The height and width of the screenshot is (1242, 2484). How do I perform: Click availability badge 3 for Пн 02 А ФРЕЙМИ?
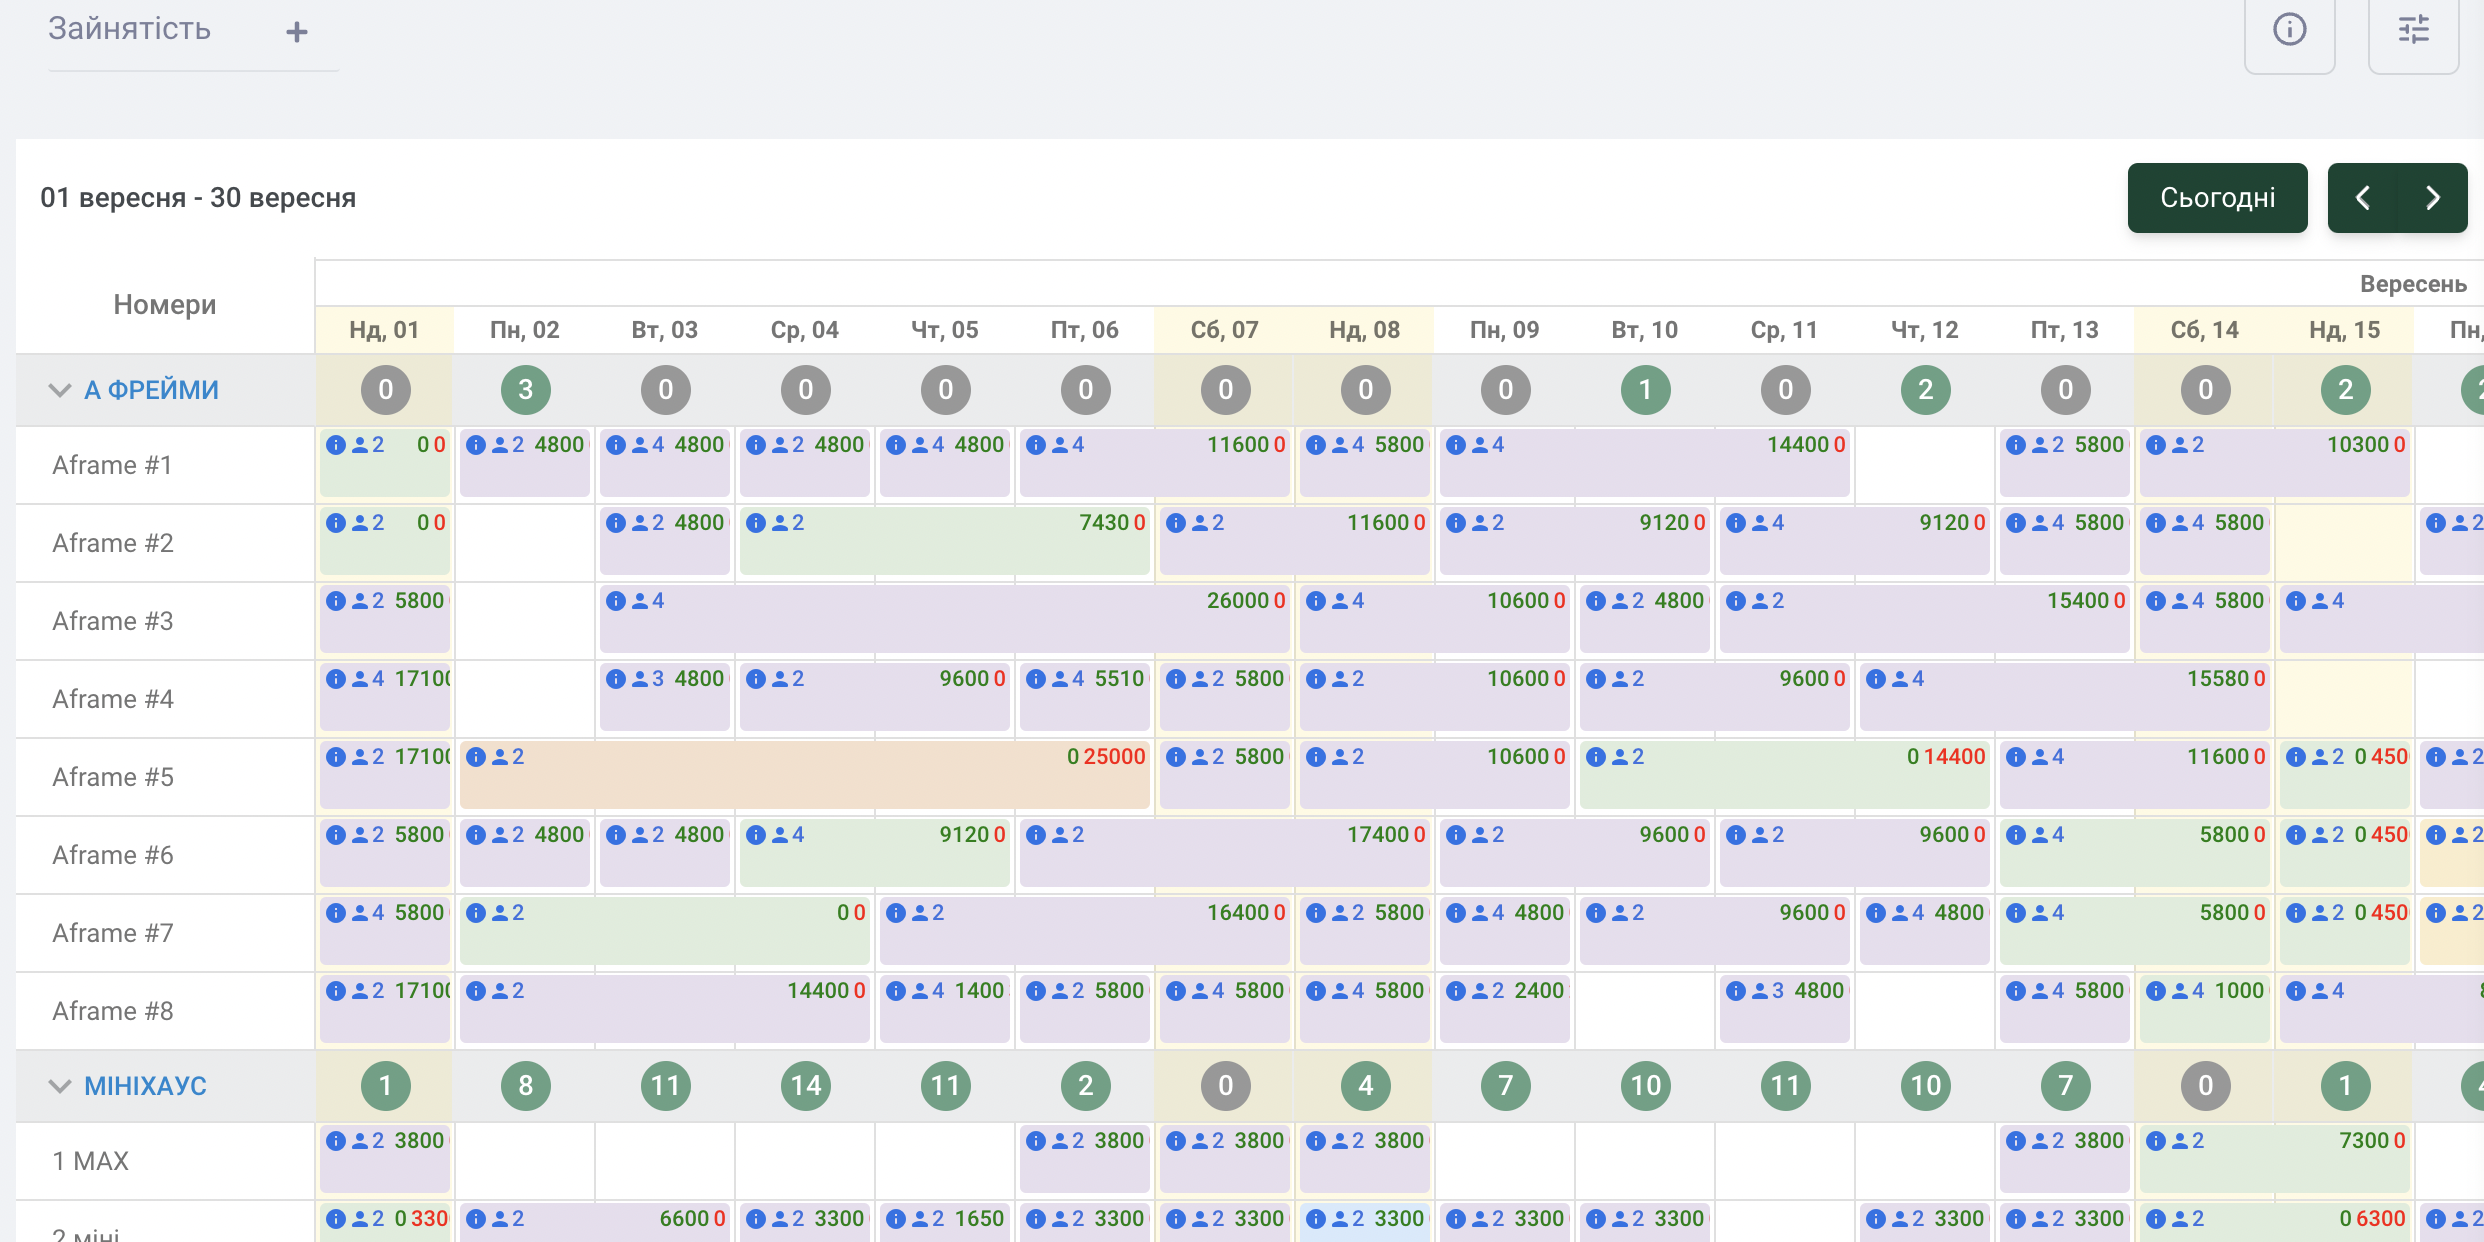pyautogui.click(x=525, y=390)
